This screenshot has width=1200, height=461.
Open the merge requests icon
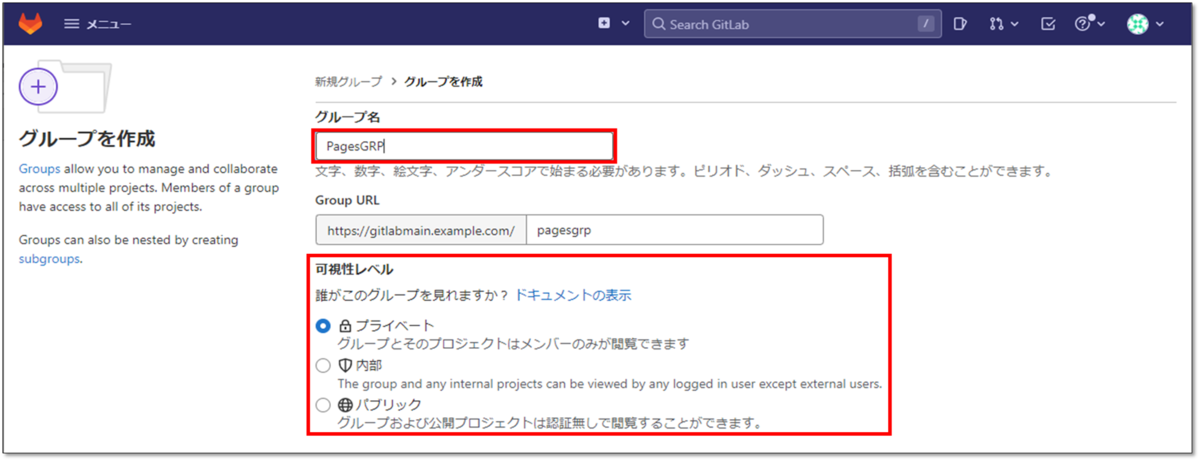[996, 24]
